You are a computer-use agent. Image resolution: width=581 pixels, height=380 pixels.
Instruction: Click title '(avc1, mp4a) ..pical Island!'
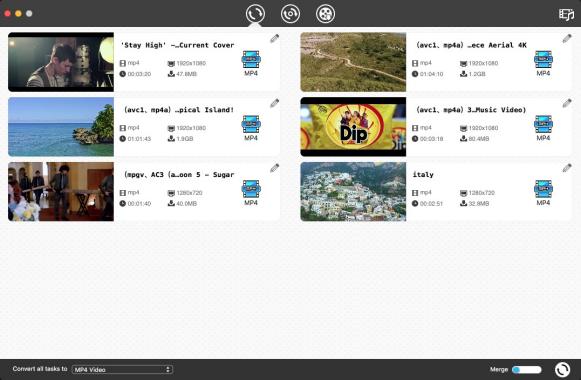(x=179, y=110)
